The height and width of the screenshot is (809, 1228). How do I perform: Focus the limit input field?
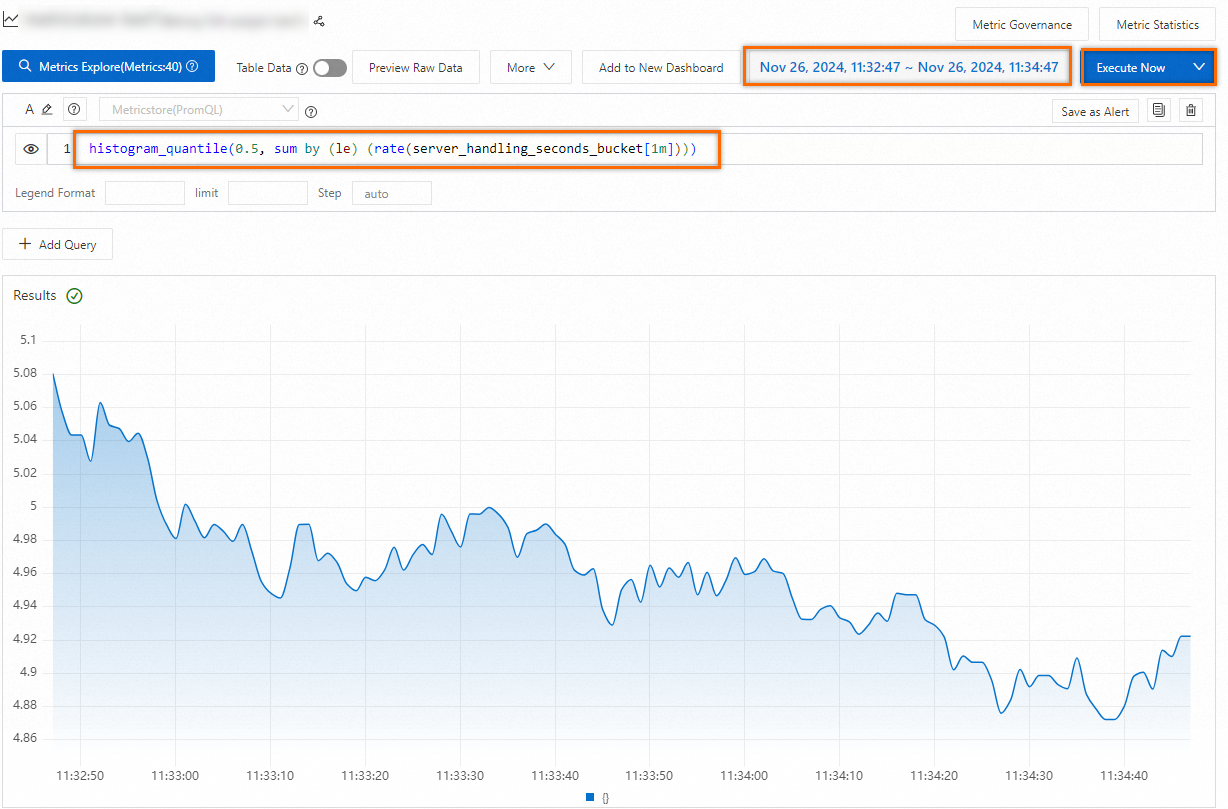[x=268, y=193]
